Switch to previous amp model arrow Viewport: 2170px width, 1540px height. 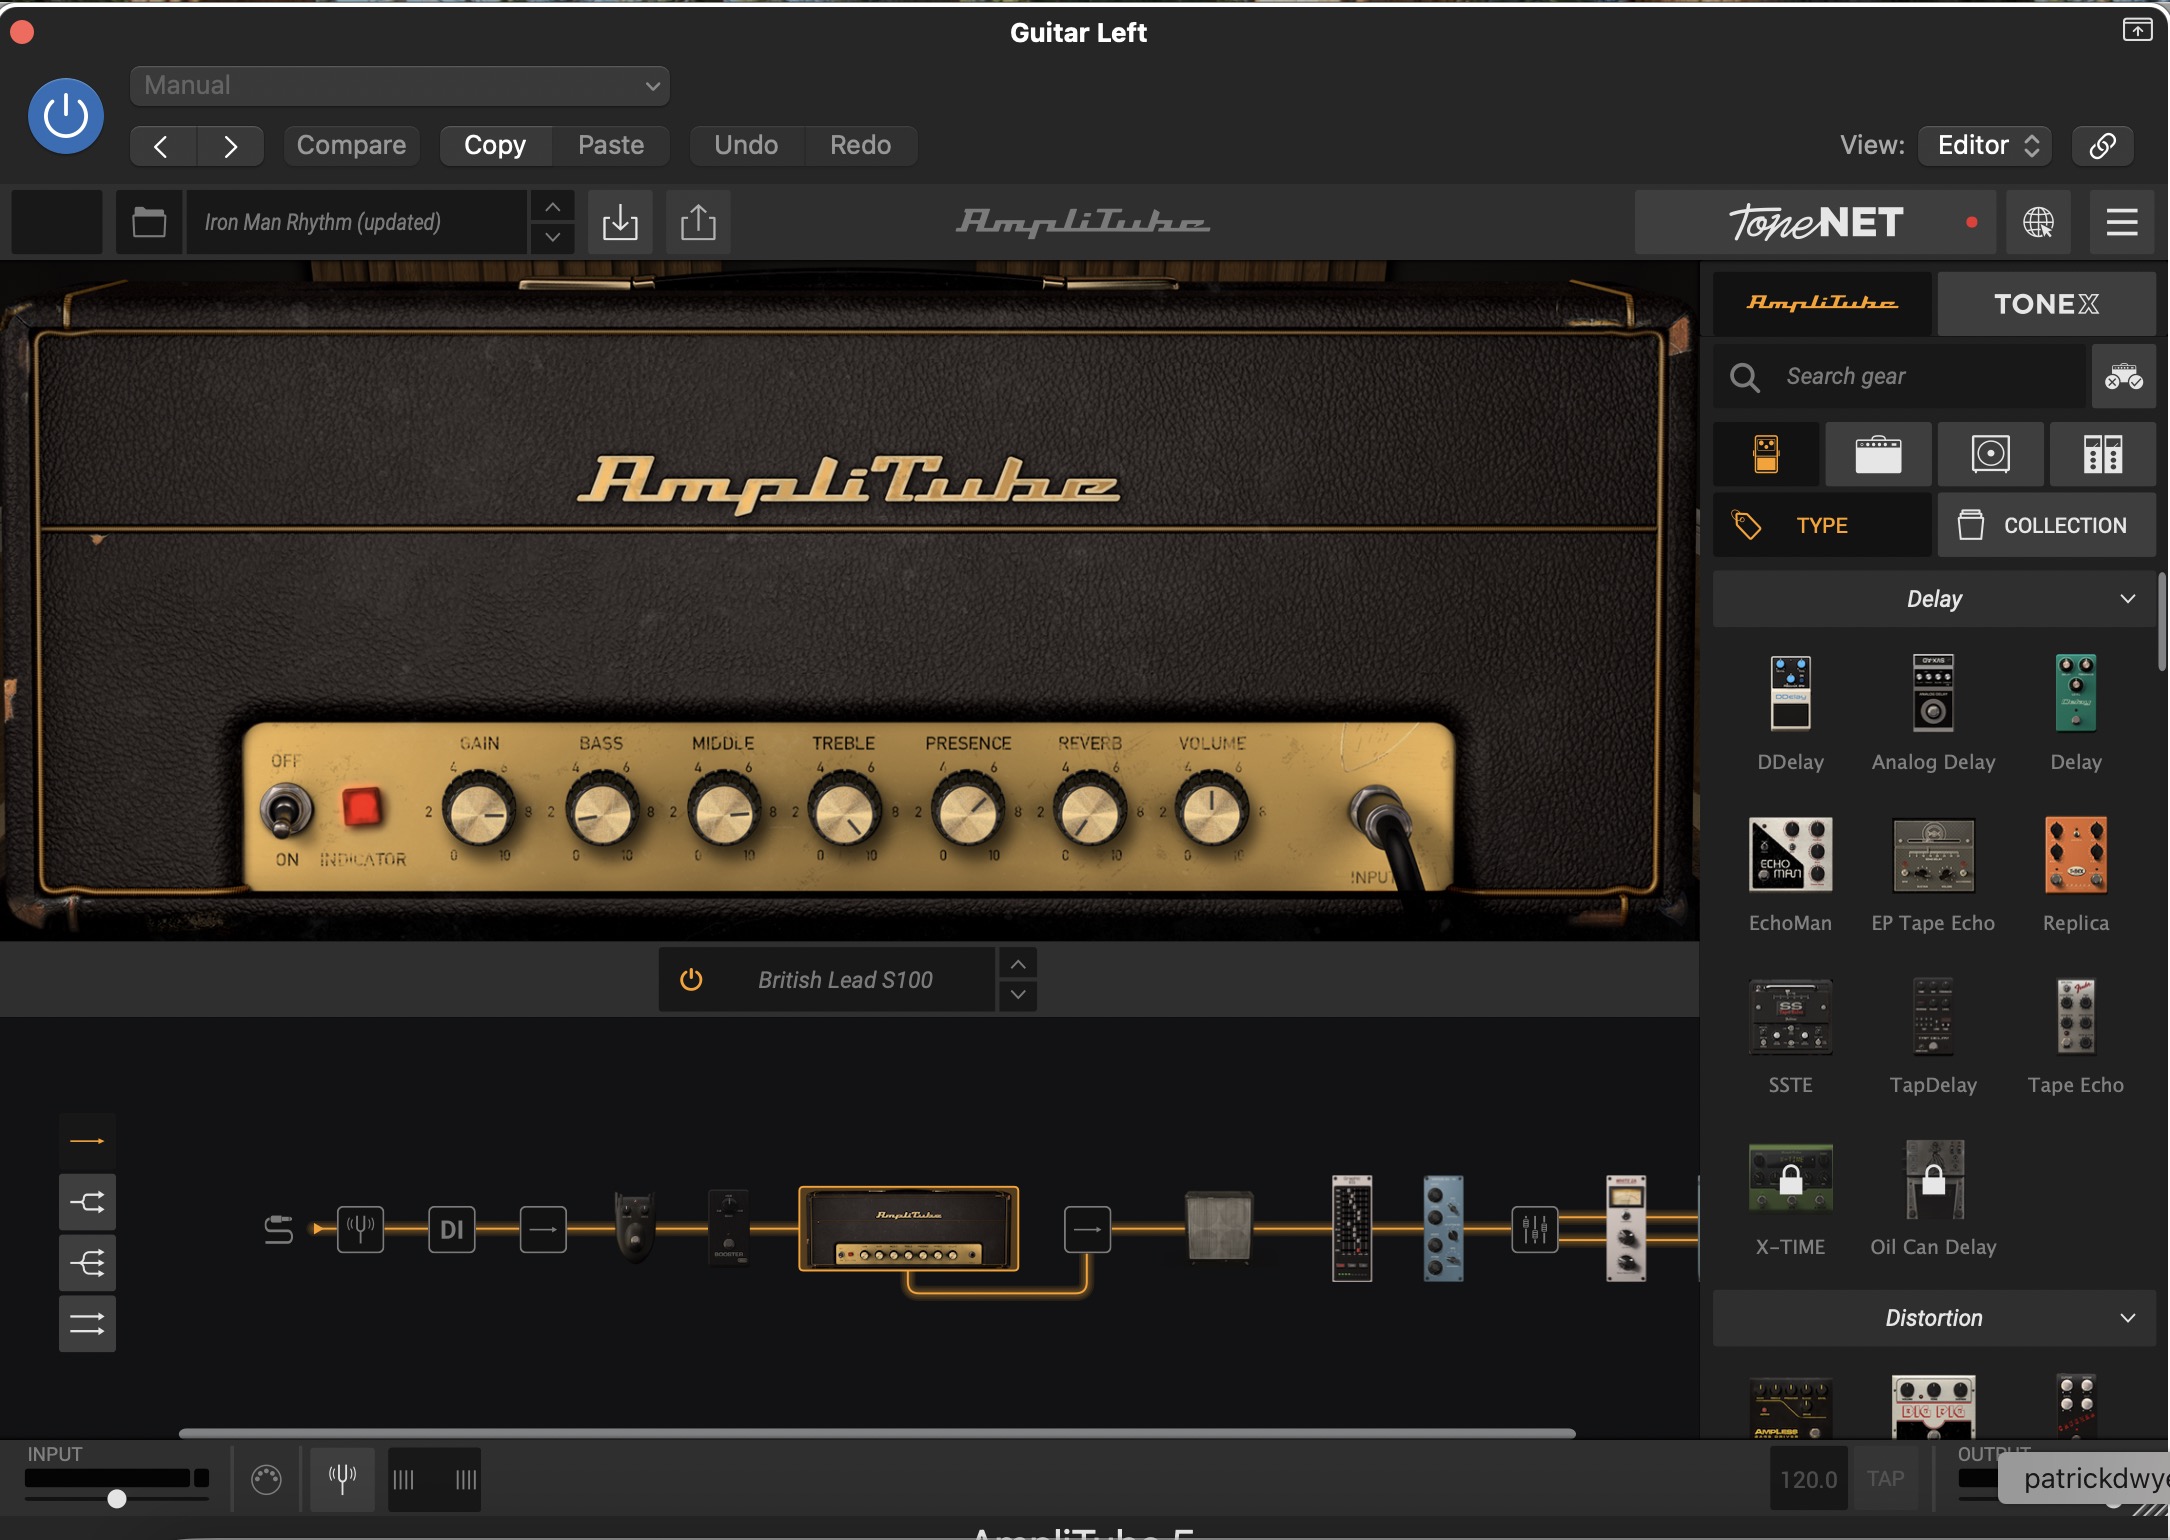coord(1017,964)
